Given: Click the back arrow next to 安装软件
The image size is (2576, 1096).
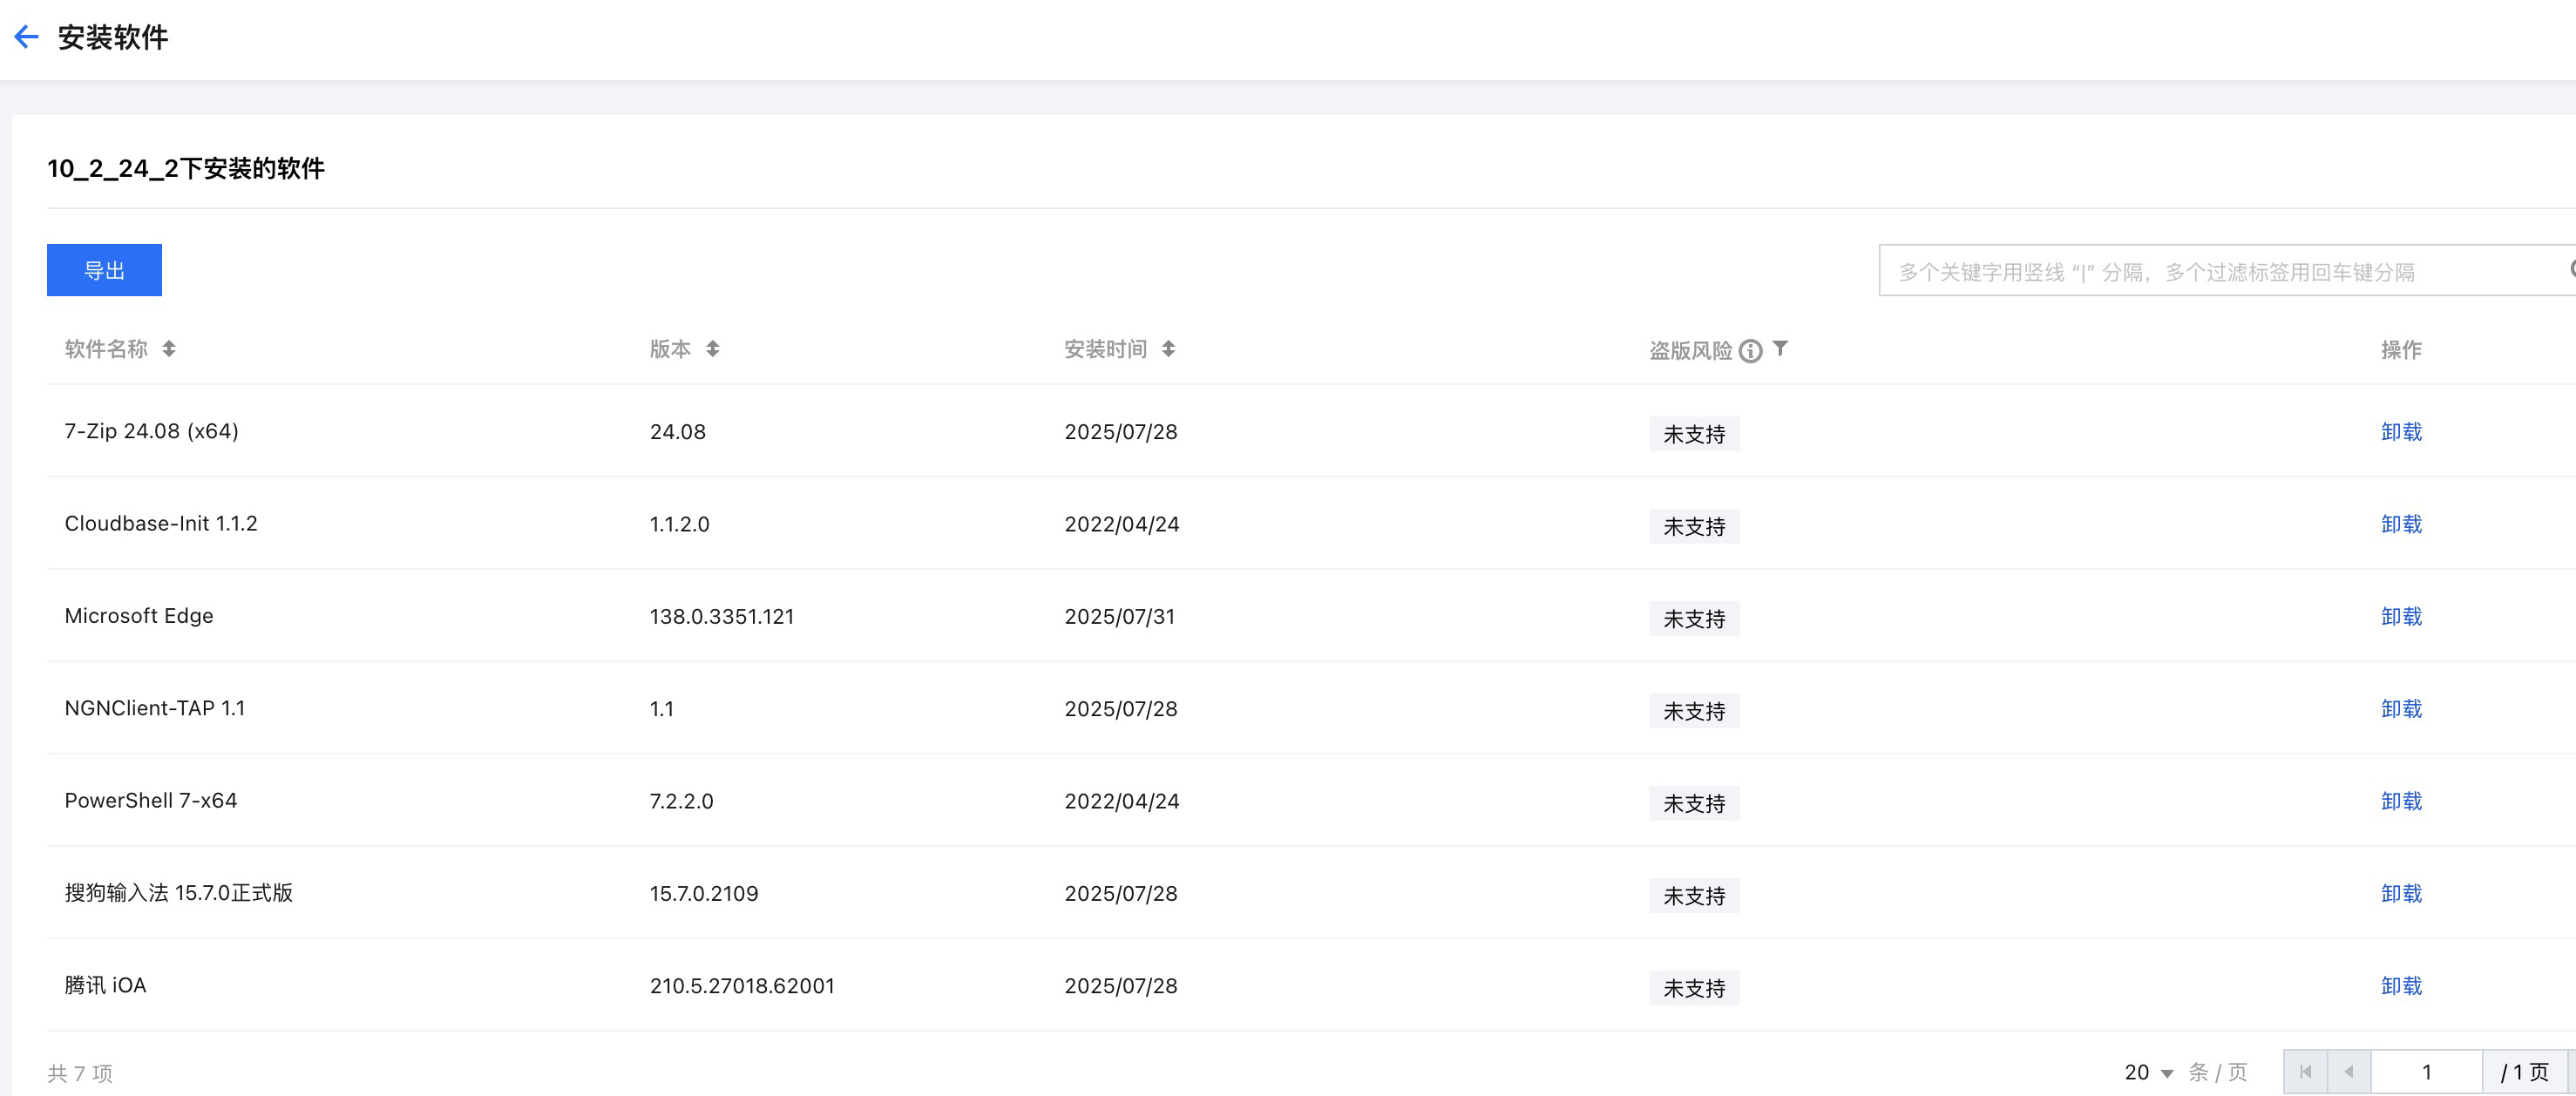Looking at the screenshot, I should pyautogui.click(x=26, y=38).
